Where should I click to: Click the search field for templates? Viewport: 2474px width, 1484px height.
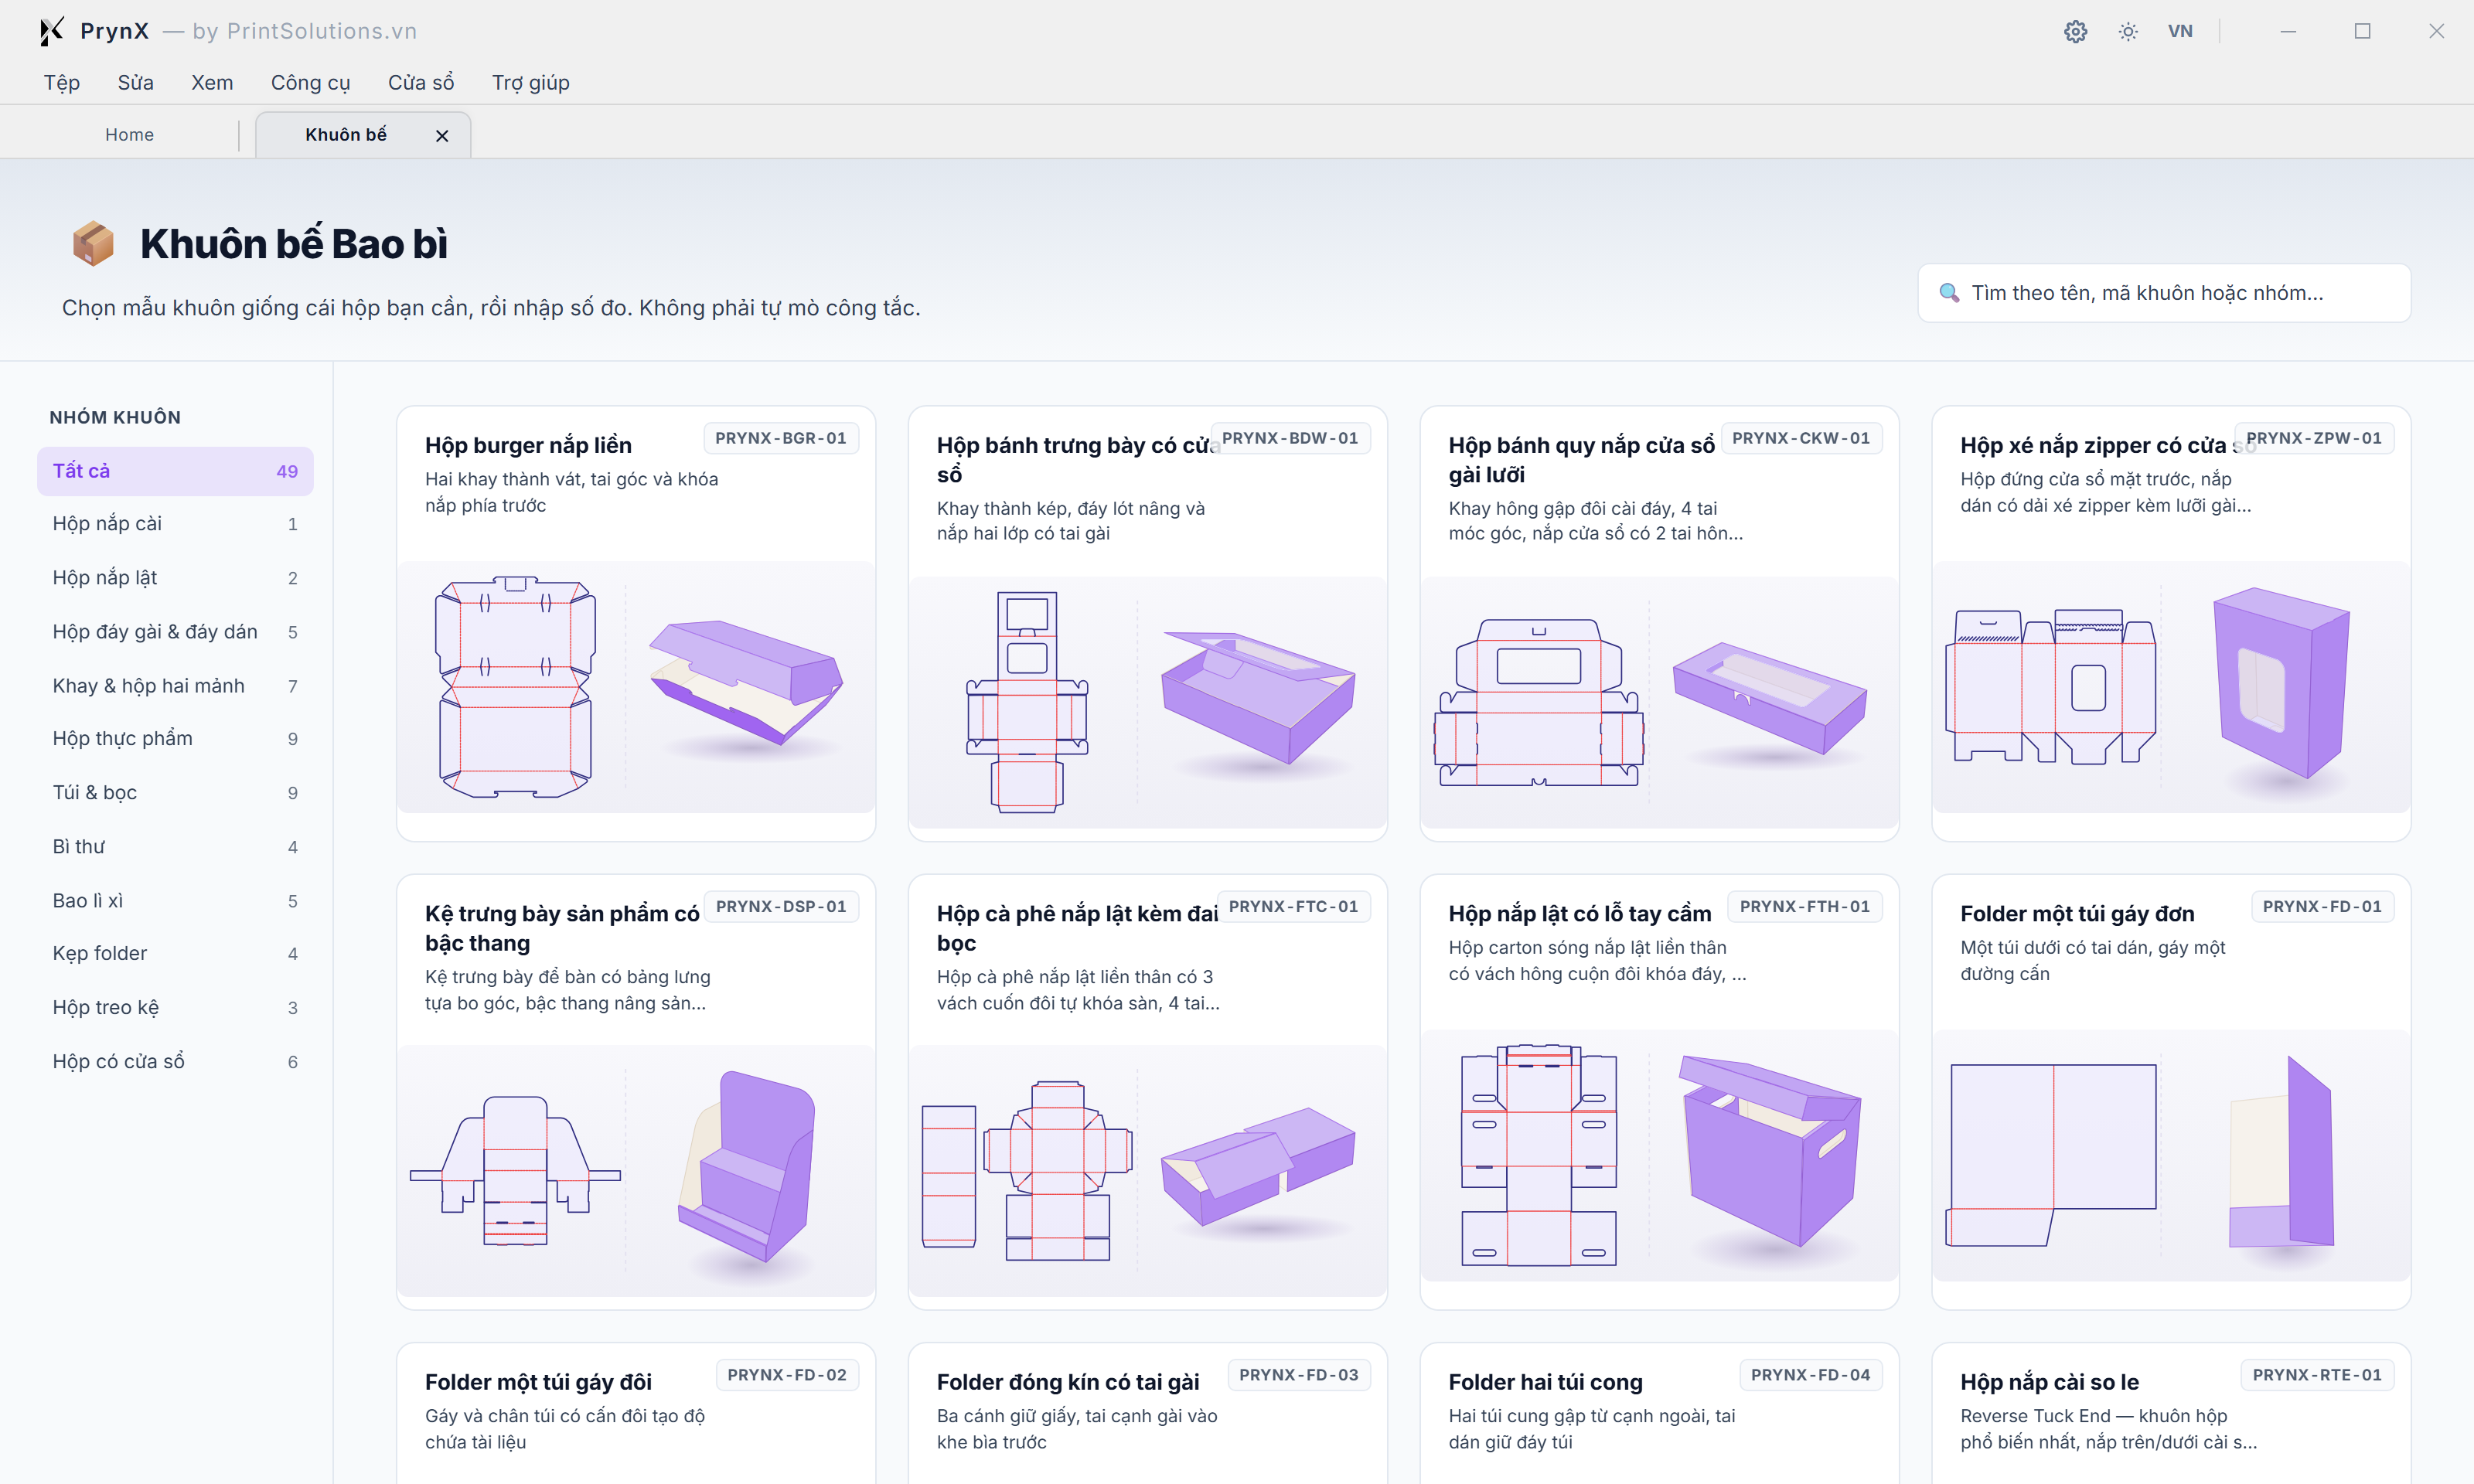(2164, 293)
